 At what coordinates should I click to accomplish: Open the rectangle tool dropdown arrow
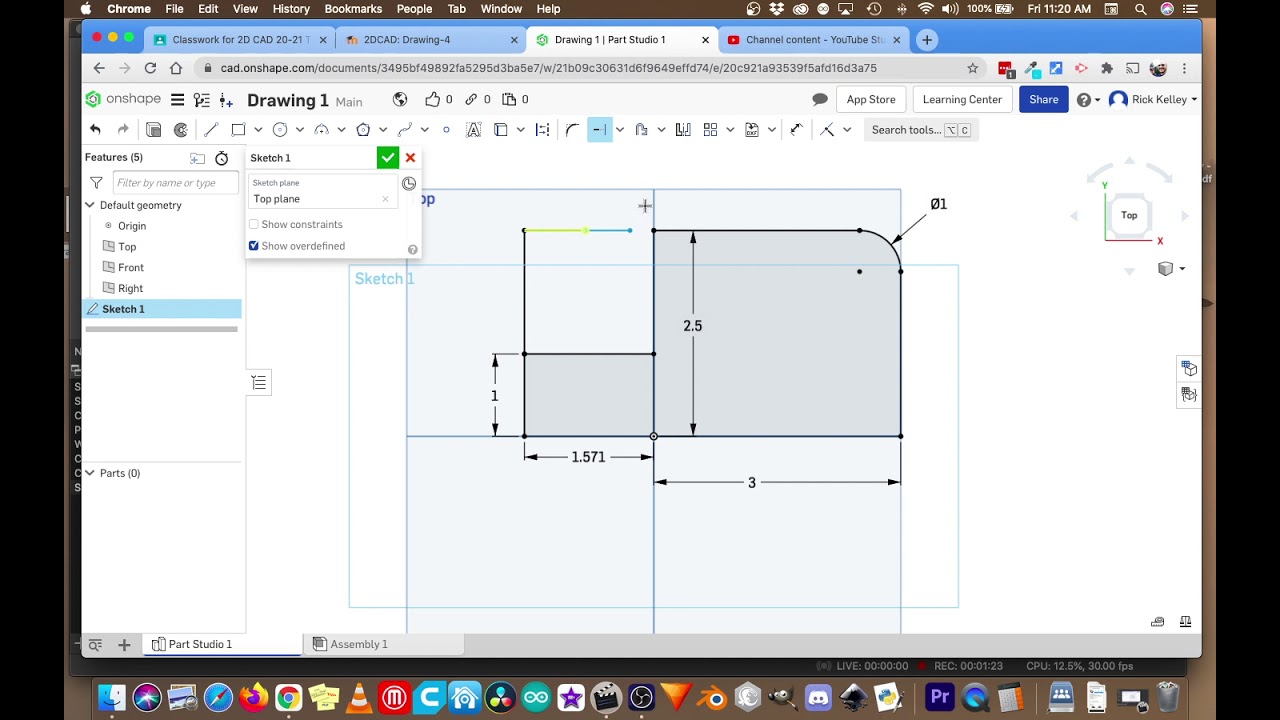click(258, 130)
